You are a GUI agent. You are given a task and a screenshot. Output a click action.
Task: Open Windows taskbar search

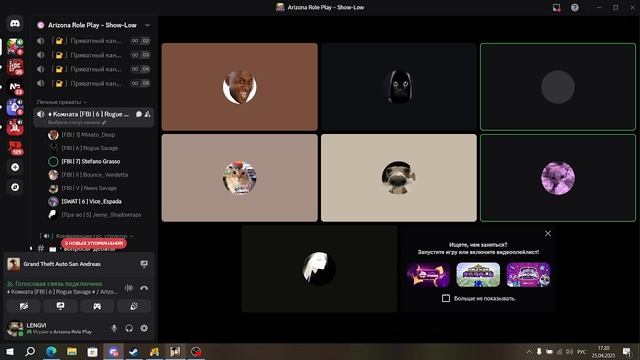(x=30, y=351)
